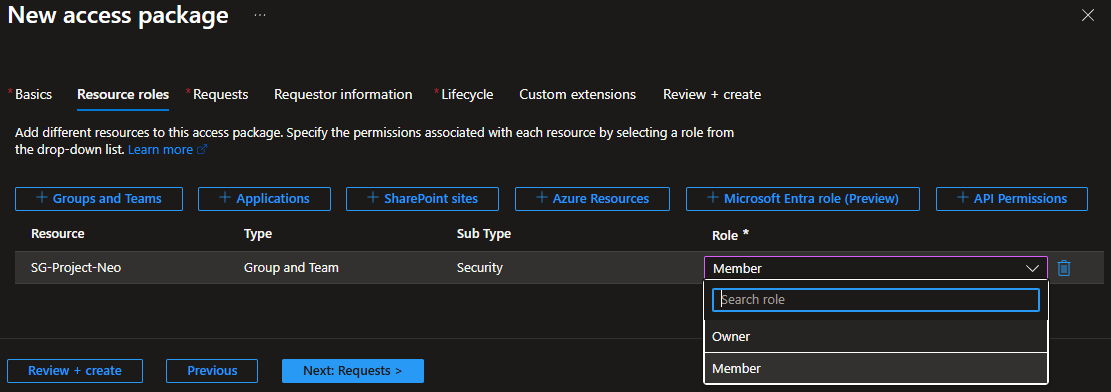Open the Custom extensions tab
Image resolution: width=1111 pixels, height=392 pixels.
577,94
